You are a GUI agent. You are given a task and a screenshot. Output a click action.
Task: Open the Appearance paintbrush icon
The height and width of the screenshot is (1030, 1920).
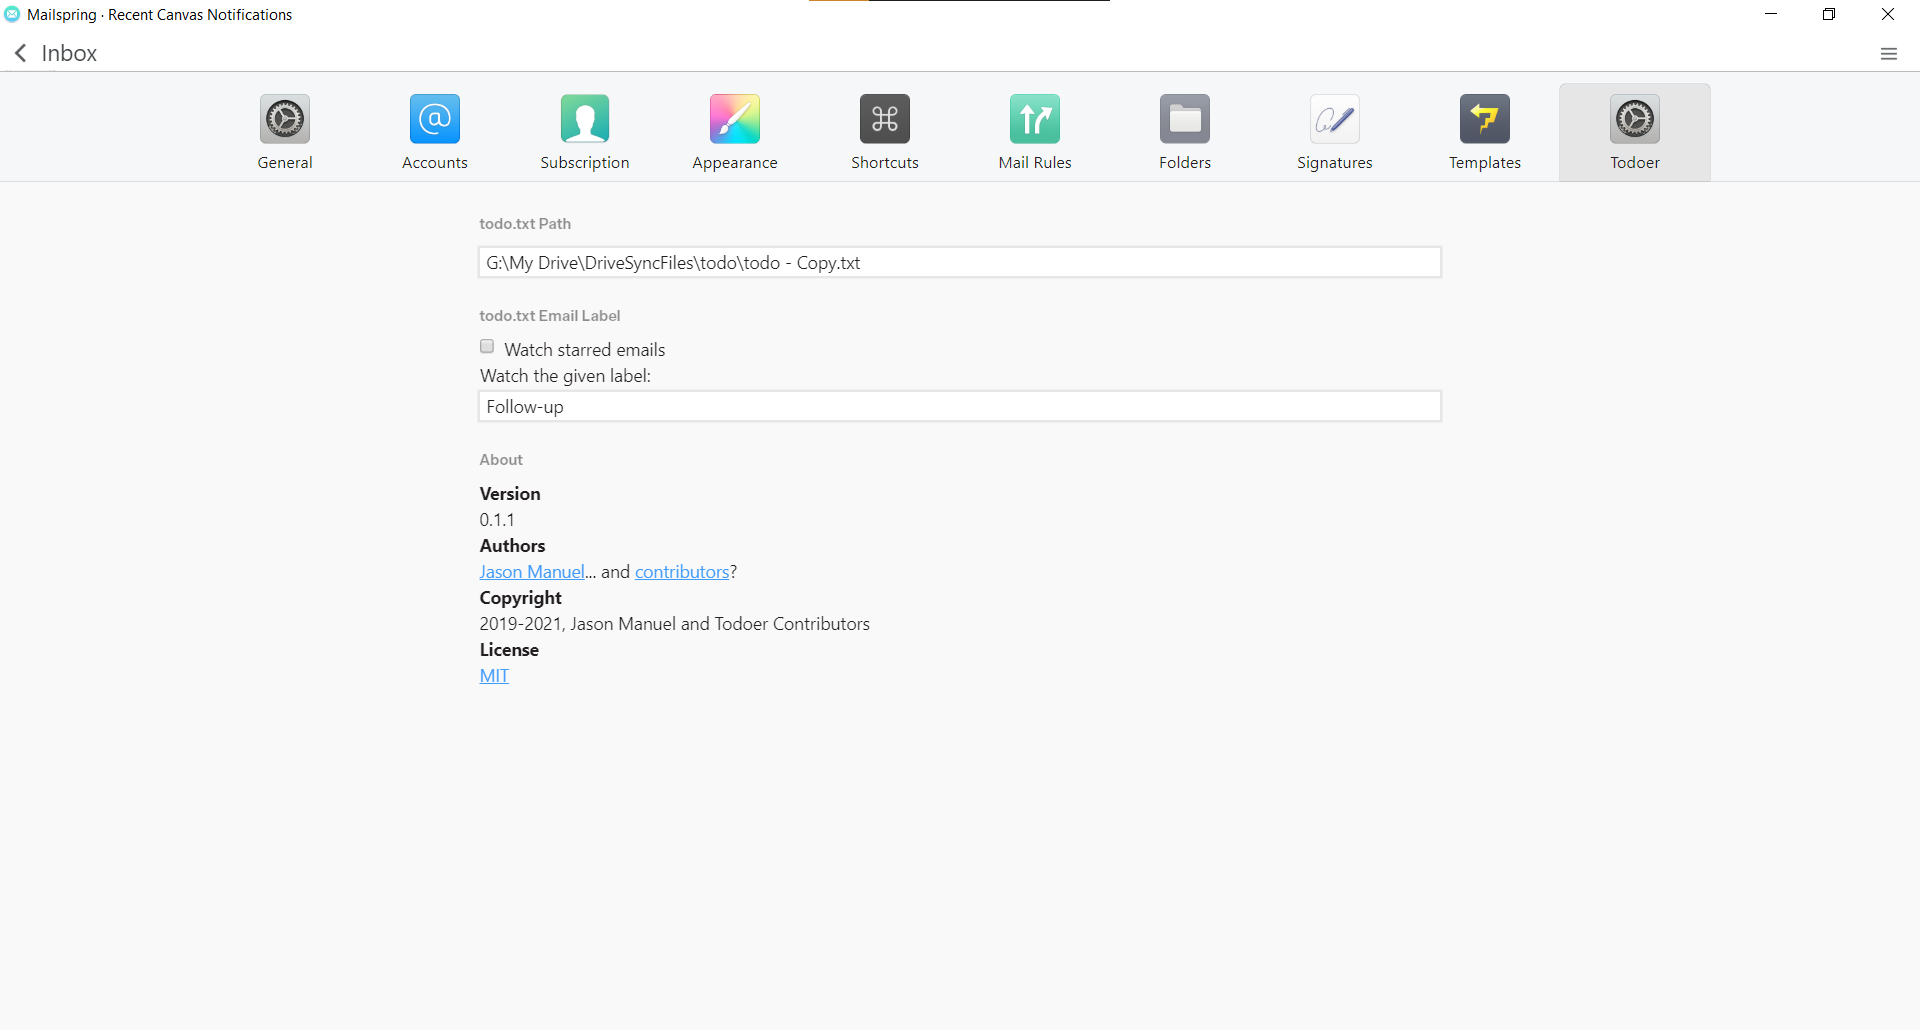(735, 119)
